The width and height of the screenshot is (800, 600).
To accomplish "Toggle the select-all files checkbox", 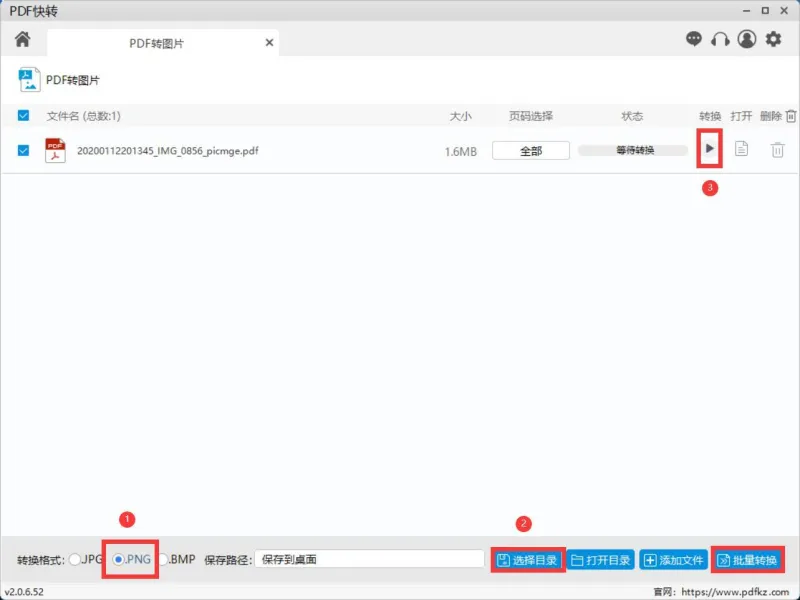I will (23, 115).
